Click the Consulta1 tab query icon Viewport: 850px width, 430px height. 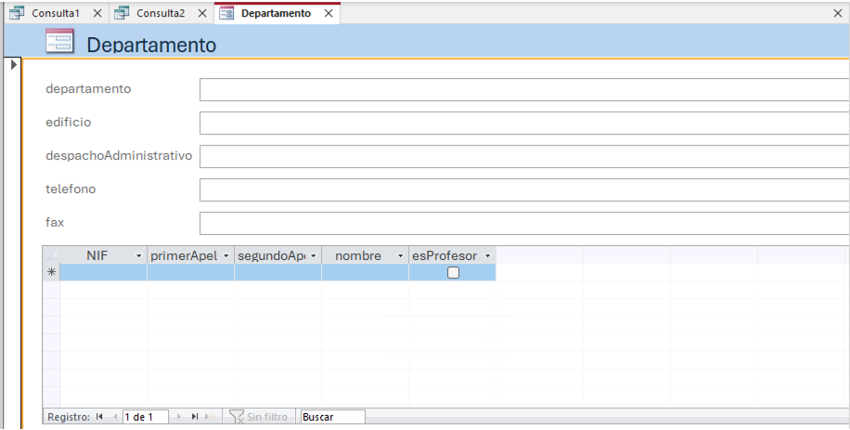tap(17, 13)
